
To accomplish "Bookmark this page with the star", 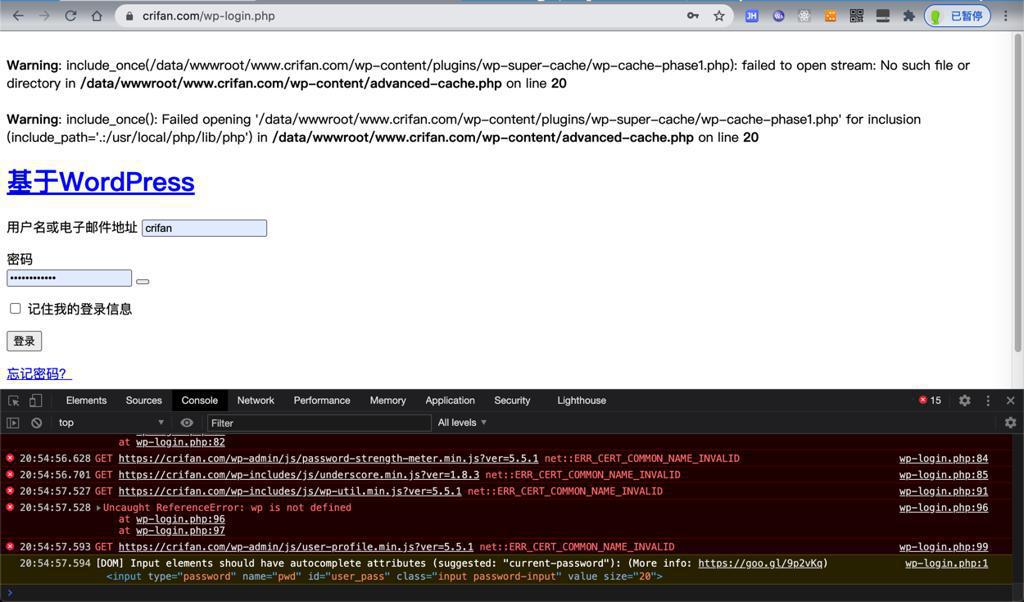I will tap(719, 16).
